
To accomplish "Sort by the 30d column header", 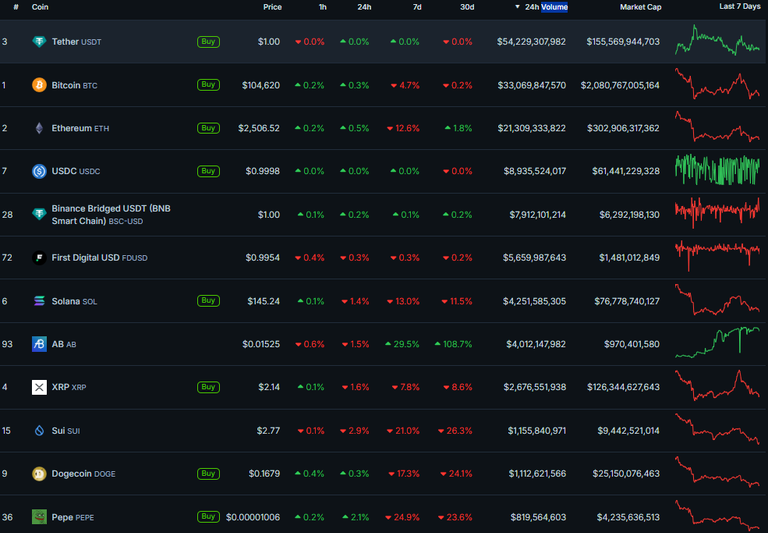I will pyautogui.click(x=467, y=7).
